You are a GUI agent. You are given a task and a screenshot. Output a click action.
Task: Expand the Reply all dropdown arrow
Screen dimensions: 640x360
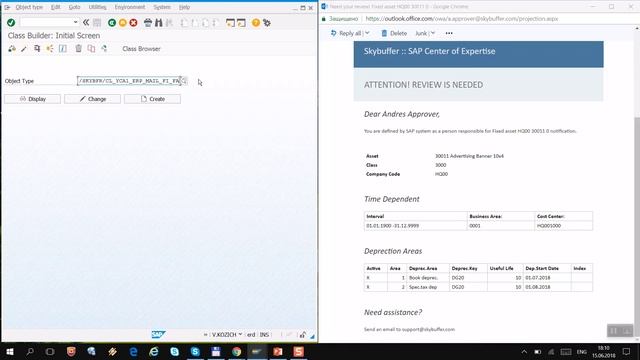point(367,33)
